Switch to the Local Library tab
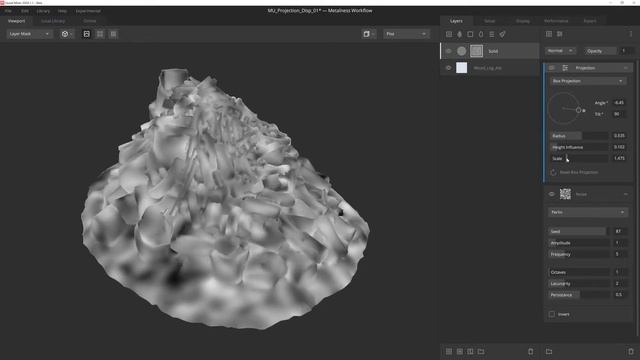640x360 pixels. coord(53,21)
